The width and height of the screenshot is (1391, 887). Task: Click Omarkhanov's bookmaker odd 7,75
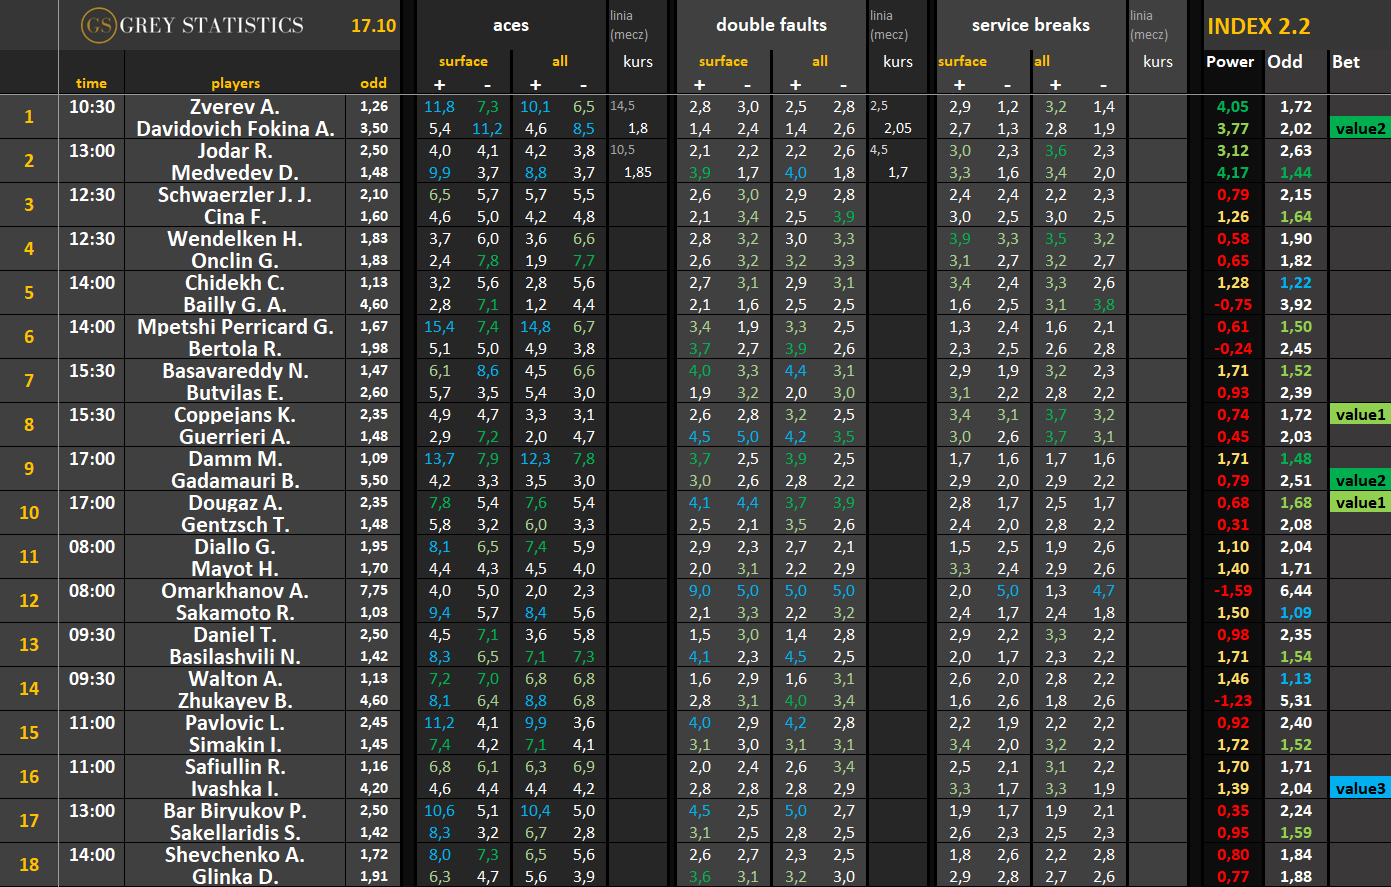pyautogui.click(x=374, y=591)
